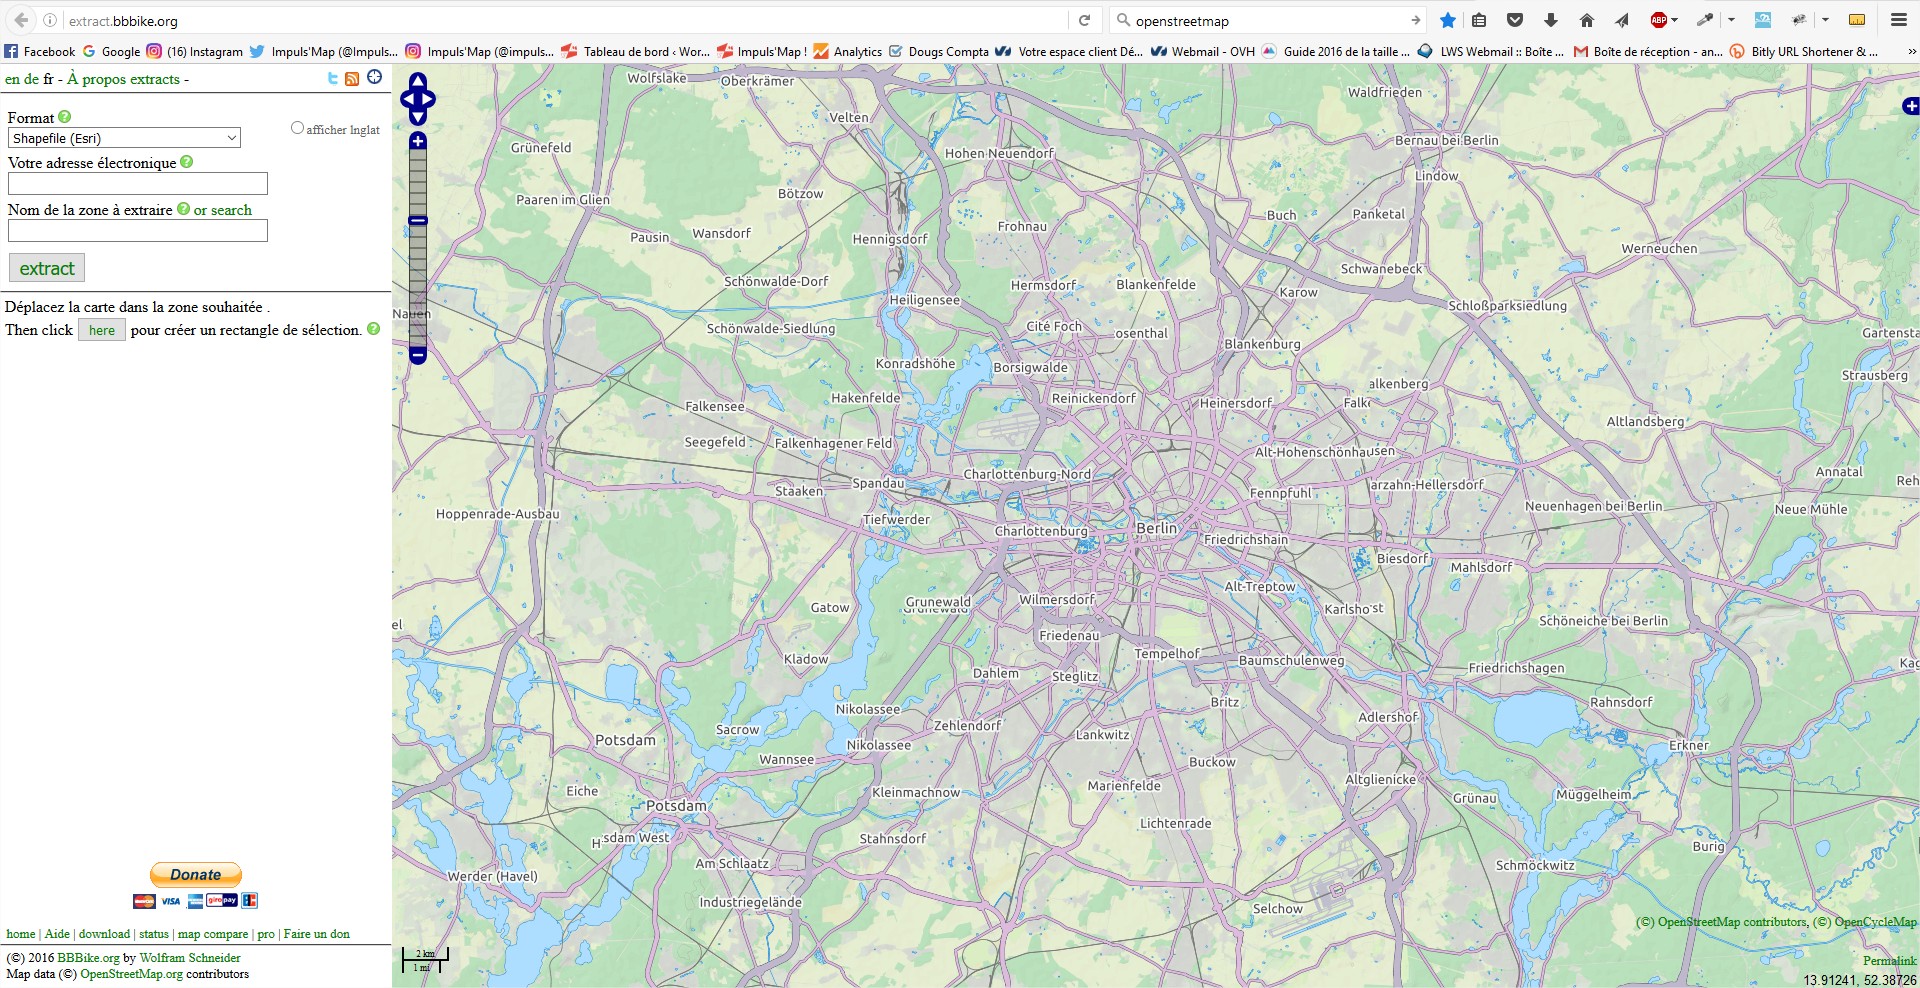Open the Format dropdown Shapefile (Esri)
Viewport: 1920px width, 988px height.
click(x=124, y=138)
